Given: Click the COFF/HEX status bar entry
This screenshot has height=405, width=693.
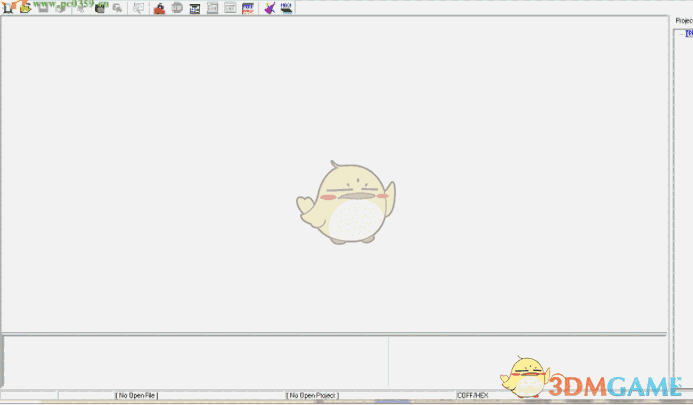Looking at the screenshot, I should (472, 395).
